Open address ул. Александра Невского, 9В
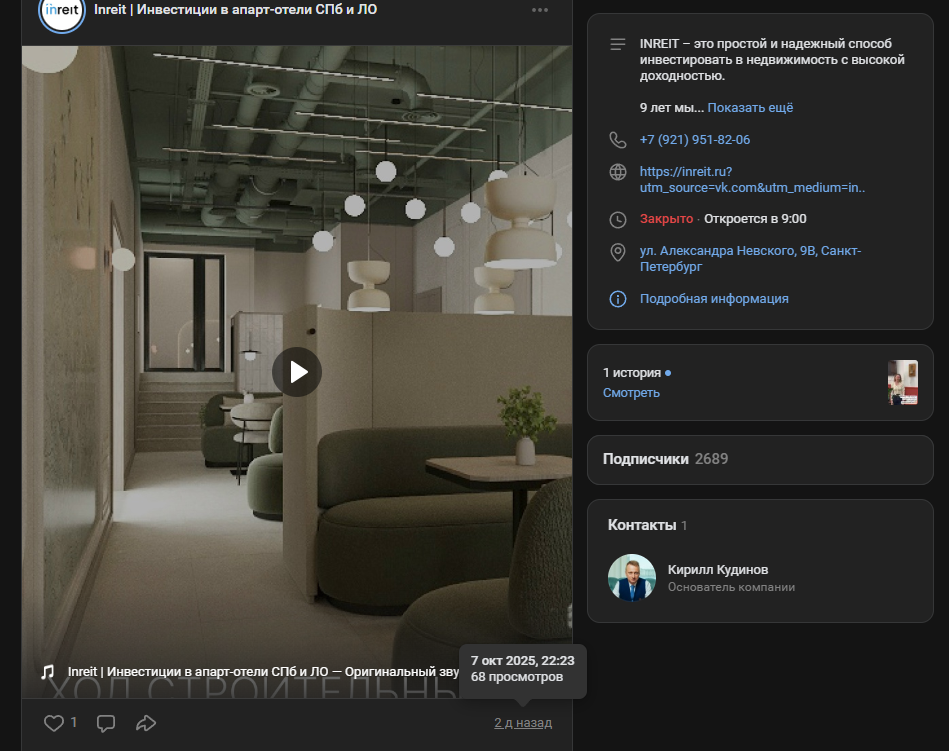Screen dimensions: 949x751 tap(749, 259)
